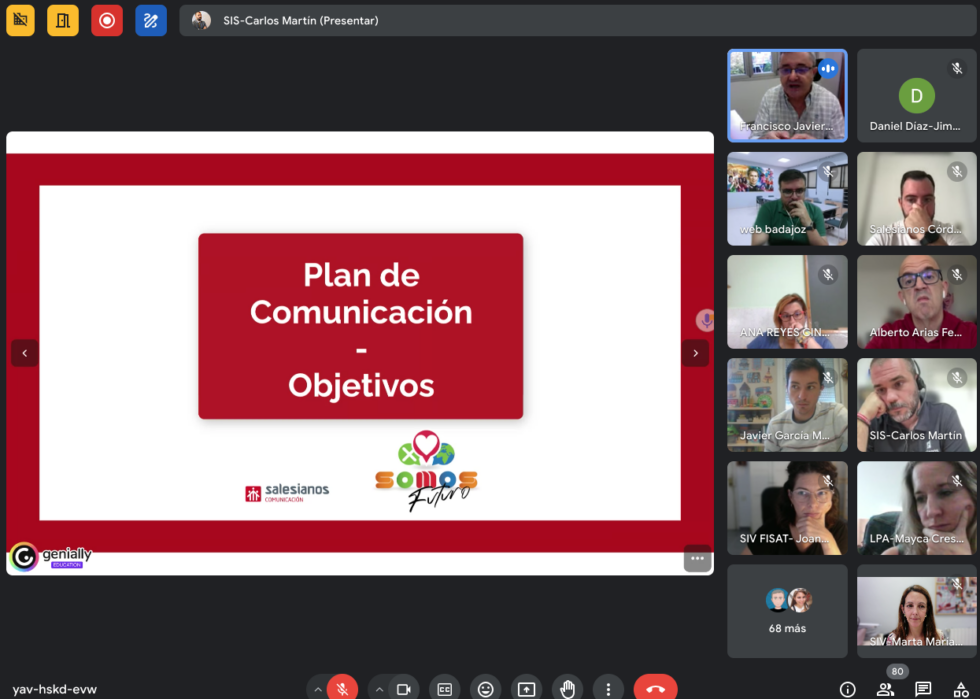The image size is (980, 699).
Task: Open the chat messages panel
Action: [x=923, y=689]
